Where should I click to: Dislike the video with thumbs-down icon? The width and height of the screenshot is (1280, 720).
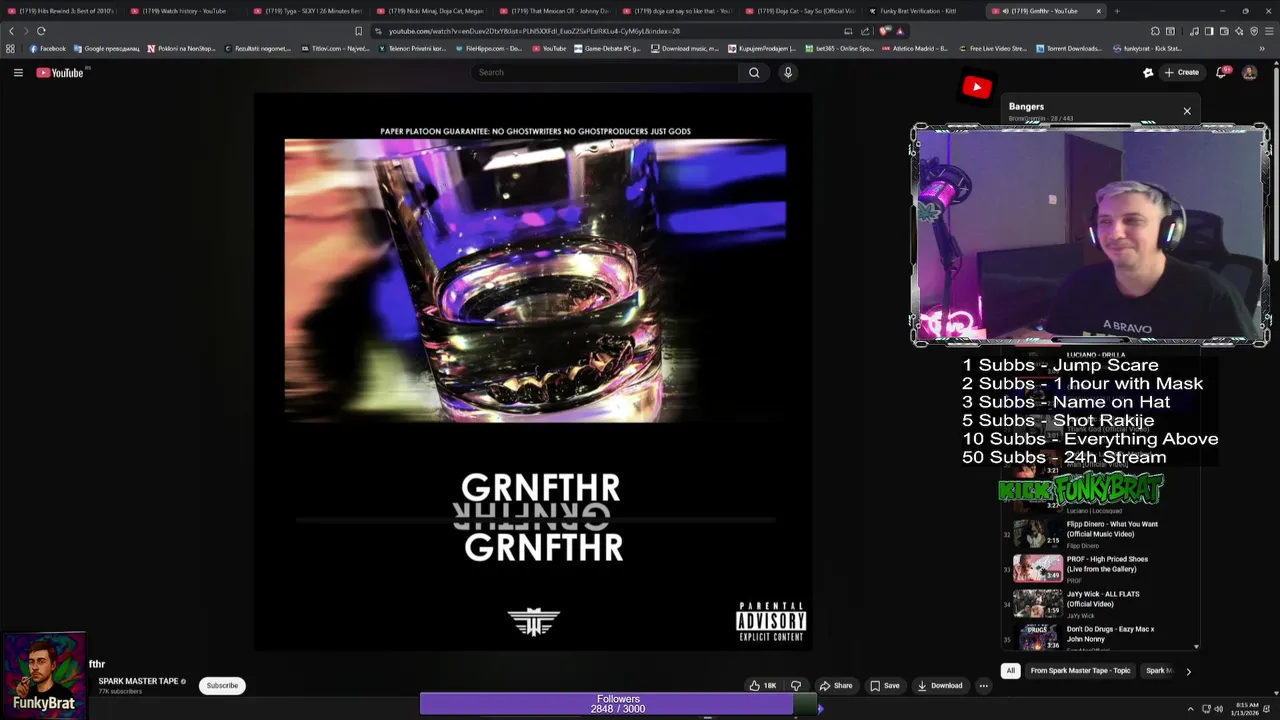[x=796, y=685]
